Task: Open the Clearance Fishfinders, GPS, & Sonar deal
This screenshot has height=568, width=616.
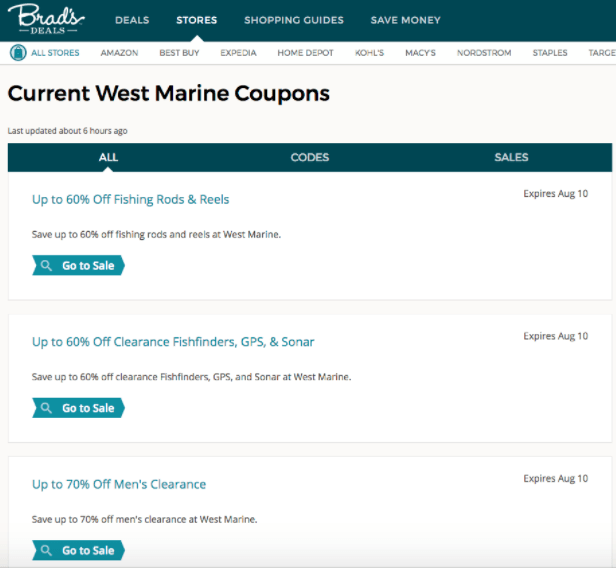Action: click(173, 342)
